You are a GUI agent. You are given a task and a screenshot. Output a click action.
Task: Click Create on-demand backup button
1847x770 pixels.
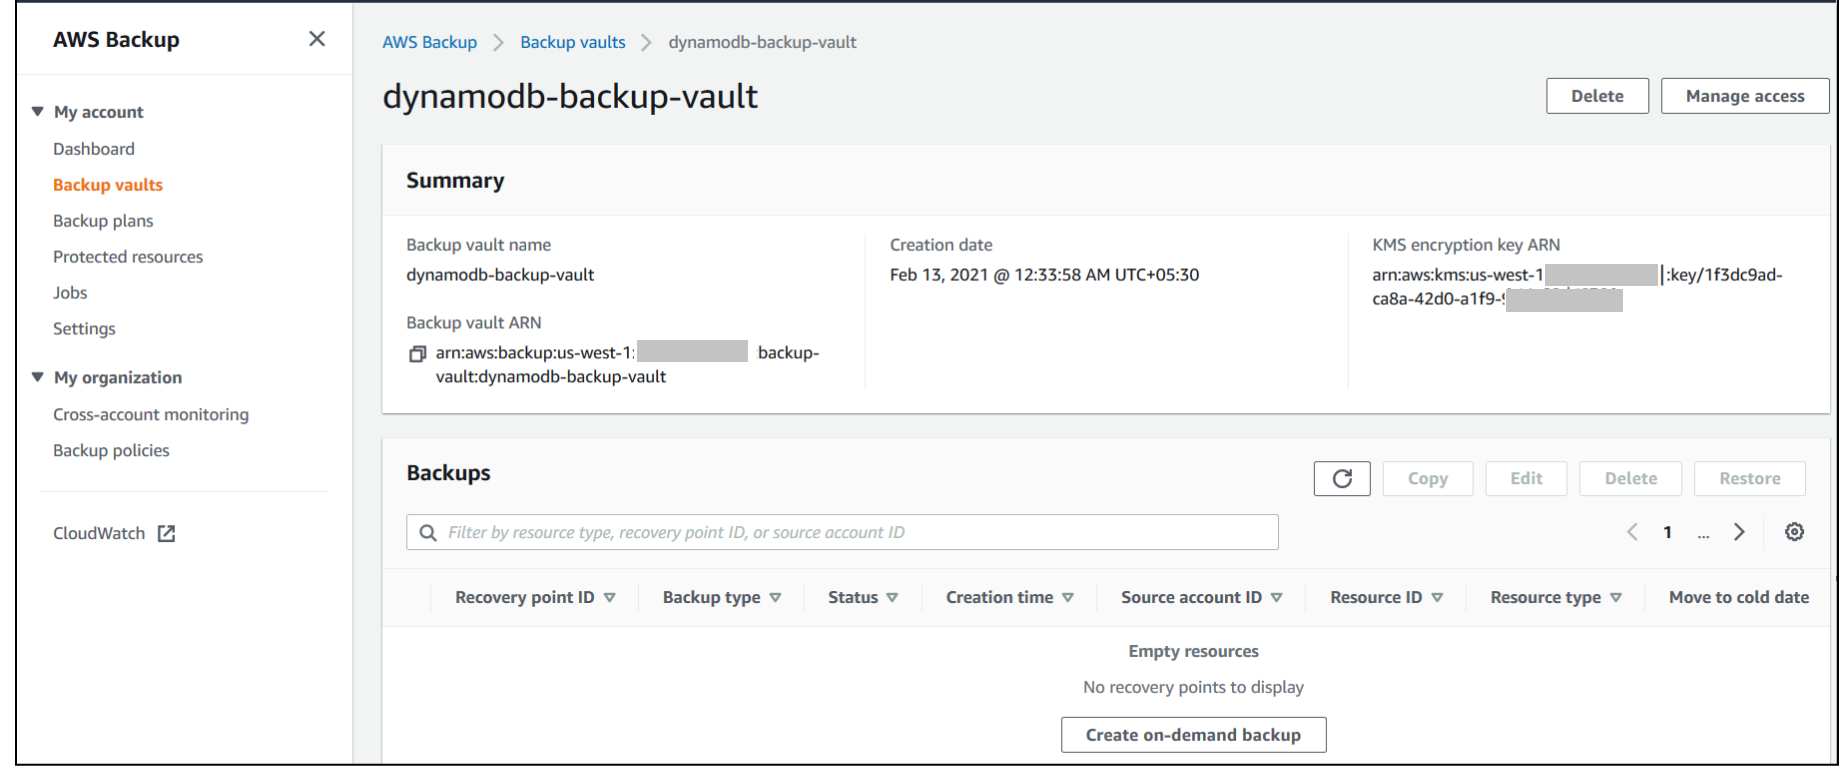[x=1193, y=734]
